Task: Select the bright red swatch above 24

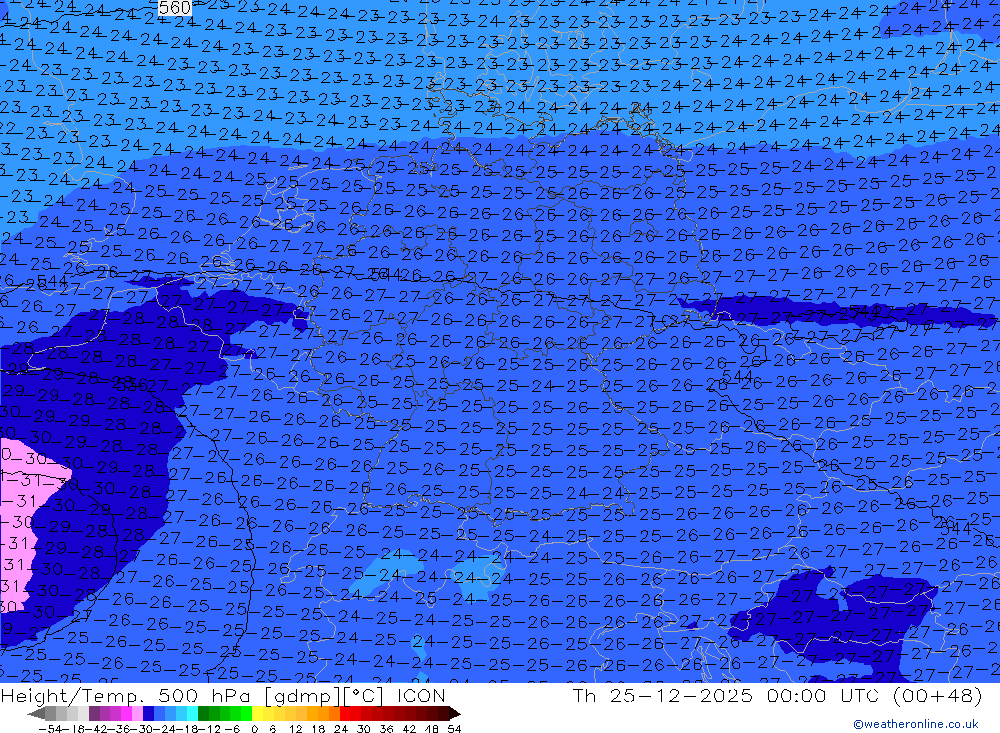Action: tap(345, 713)
